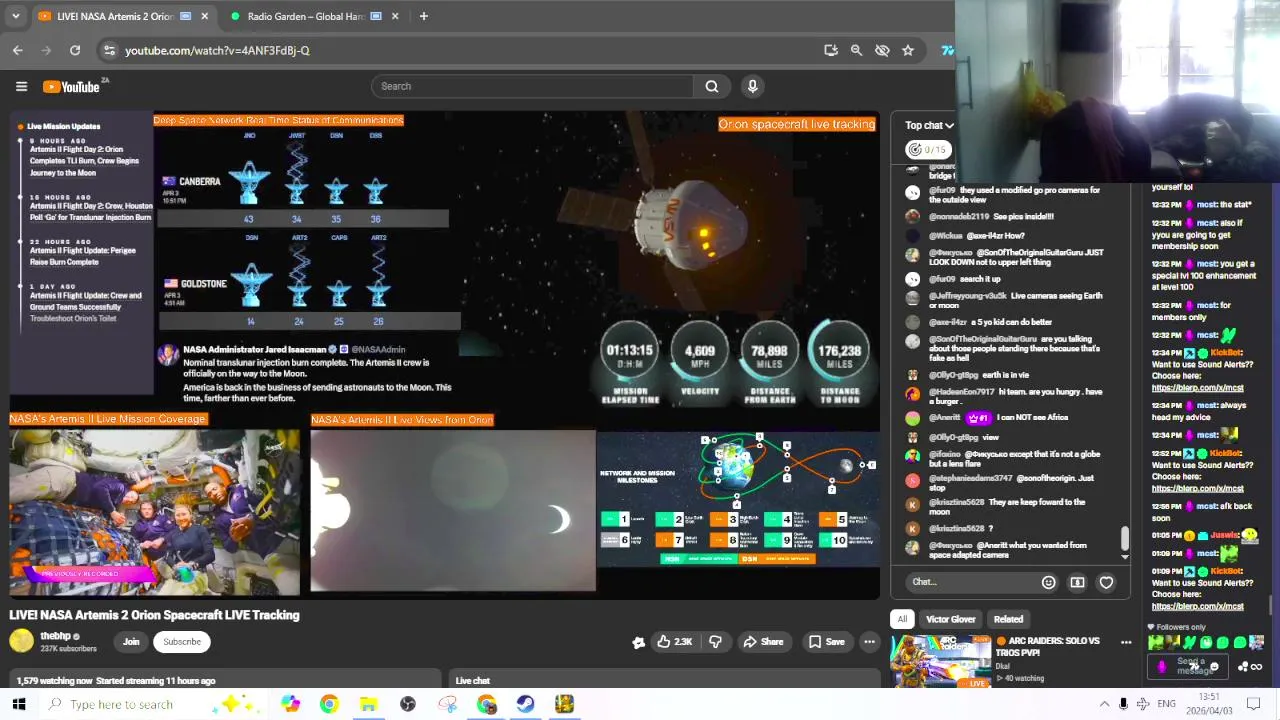1280x720 pixels.
Task: Bookmark this page with the star icon
Action: coord(908,50)
